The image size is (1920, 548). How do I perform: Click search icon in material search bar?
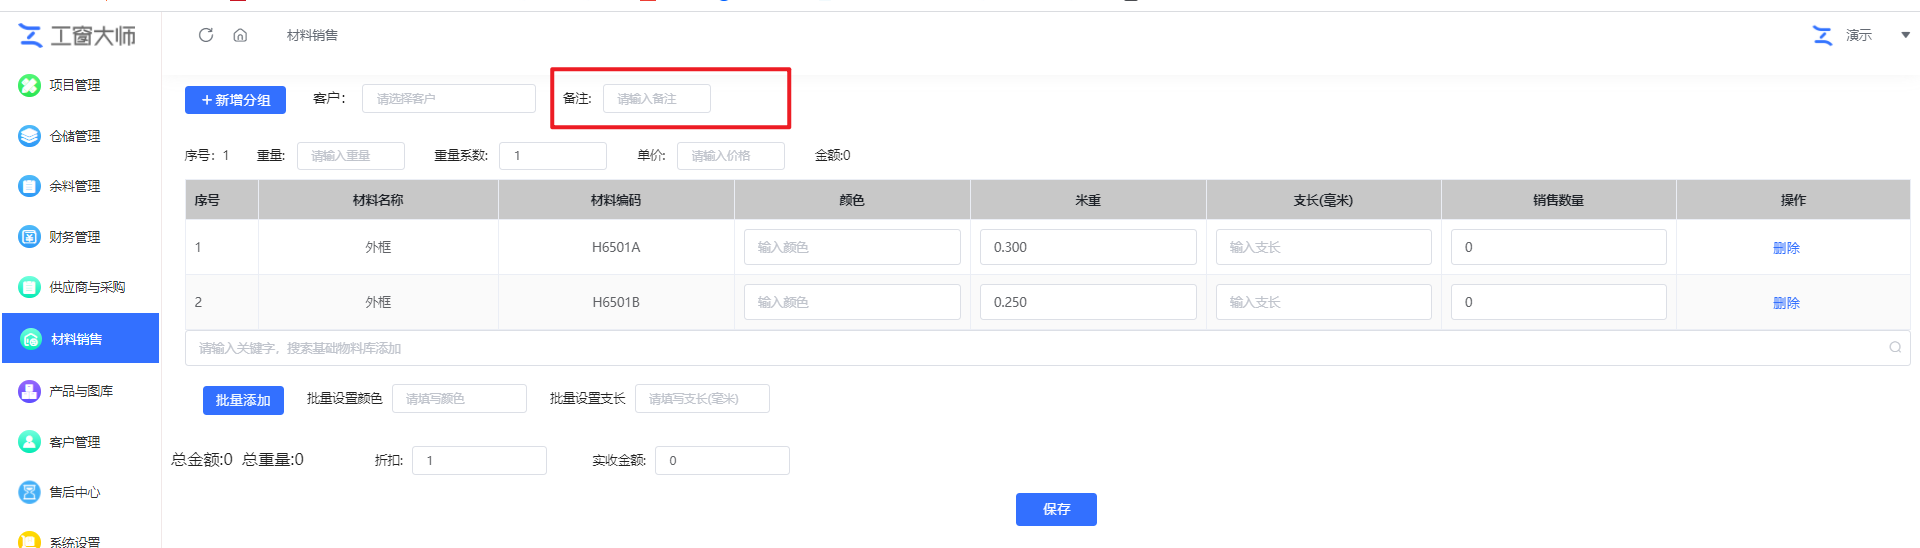pyautogui.click(x=1895, y=348)
